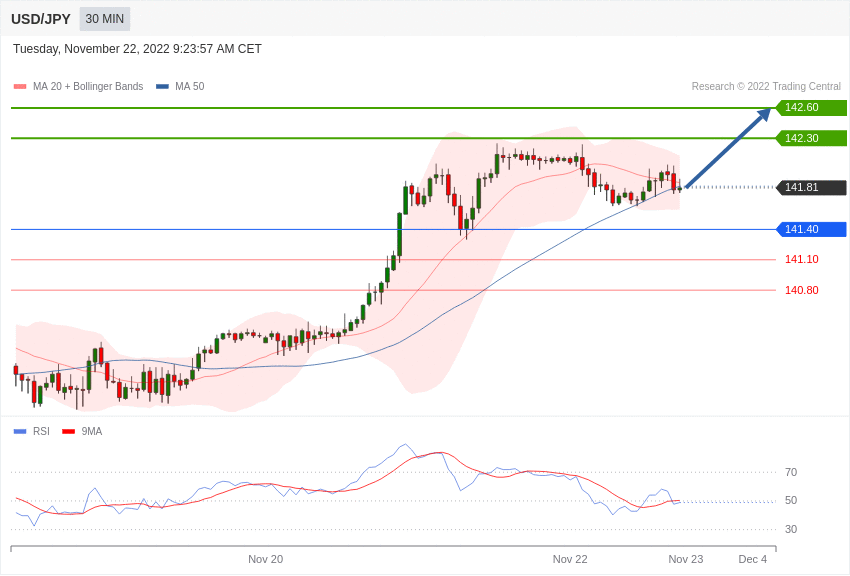
Task: Click the USD/JPY pair title
Action: coord(41,19)
